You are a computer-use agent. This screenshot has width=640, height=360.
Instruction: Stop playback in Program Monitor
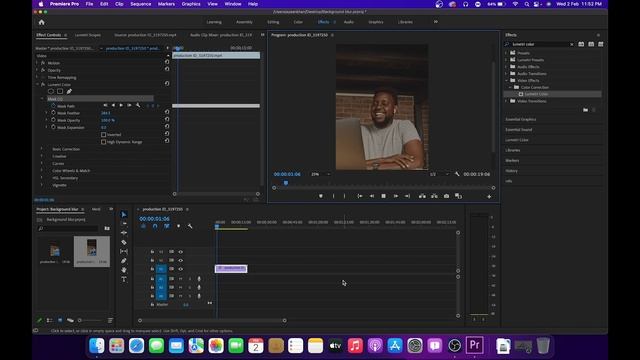click(383, 196)
